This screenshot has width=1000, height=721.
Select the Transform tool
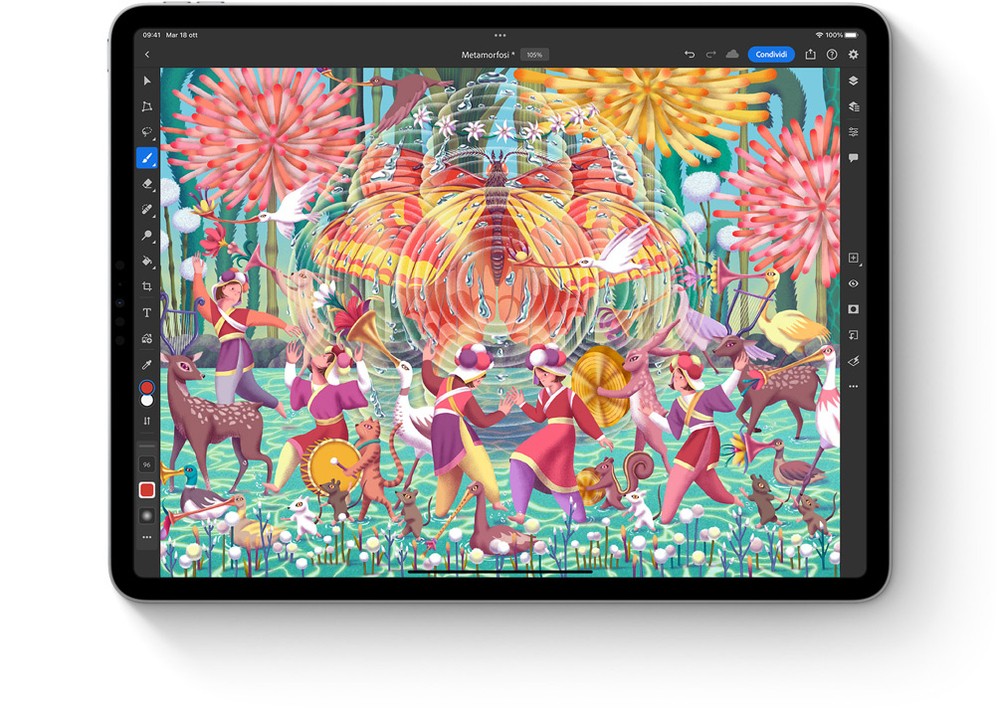(147, 107)
